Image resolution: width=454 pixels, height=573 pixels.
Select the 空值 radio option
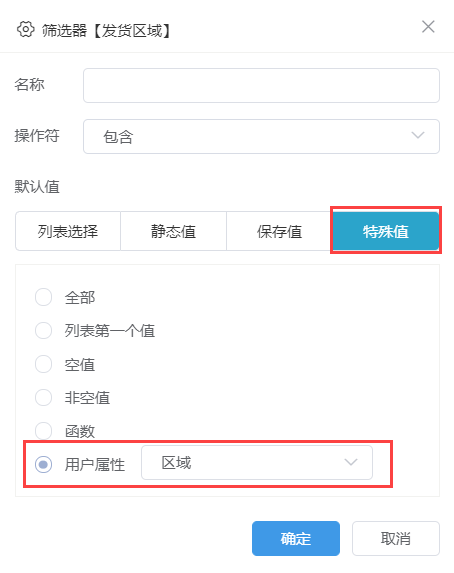(43, 364)
